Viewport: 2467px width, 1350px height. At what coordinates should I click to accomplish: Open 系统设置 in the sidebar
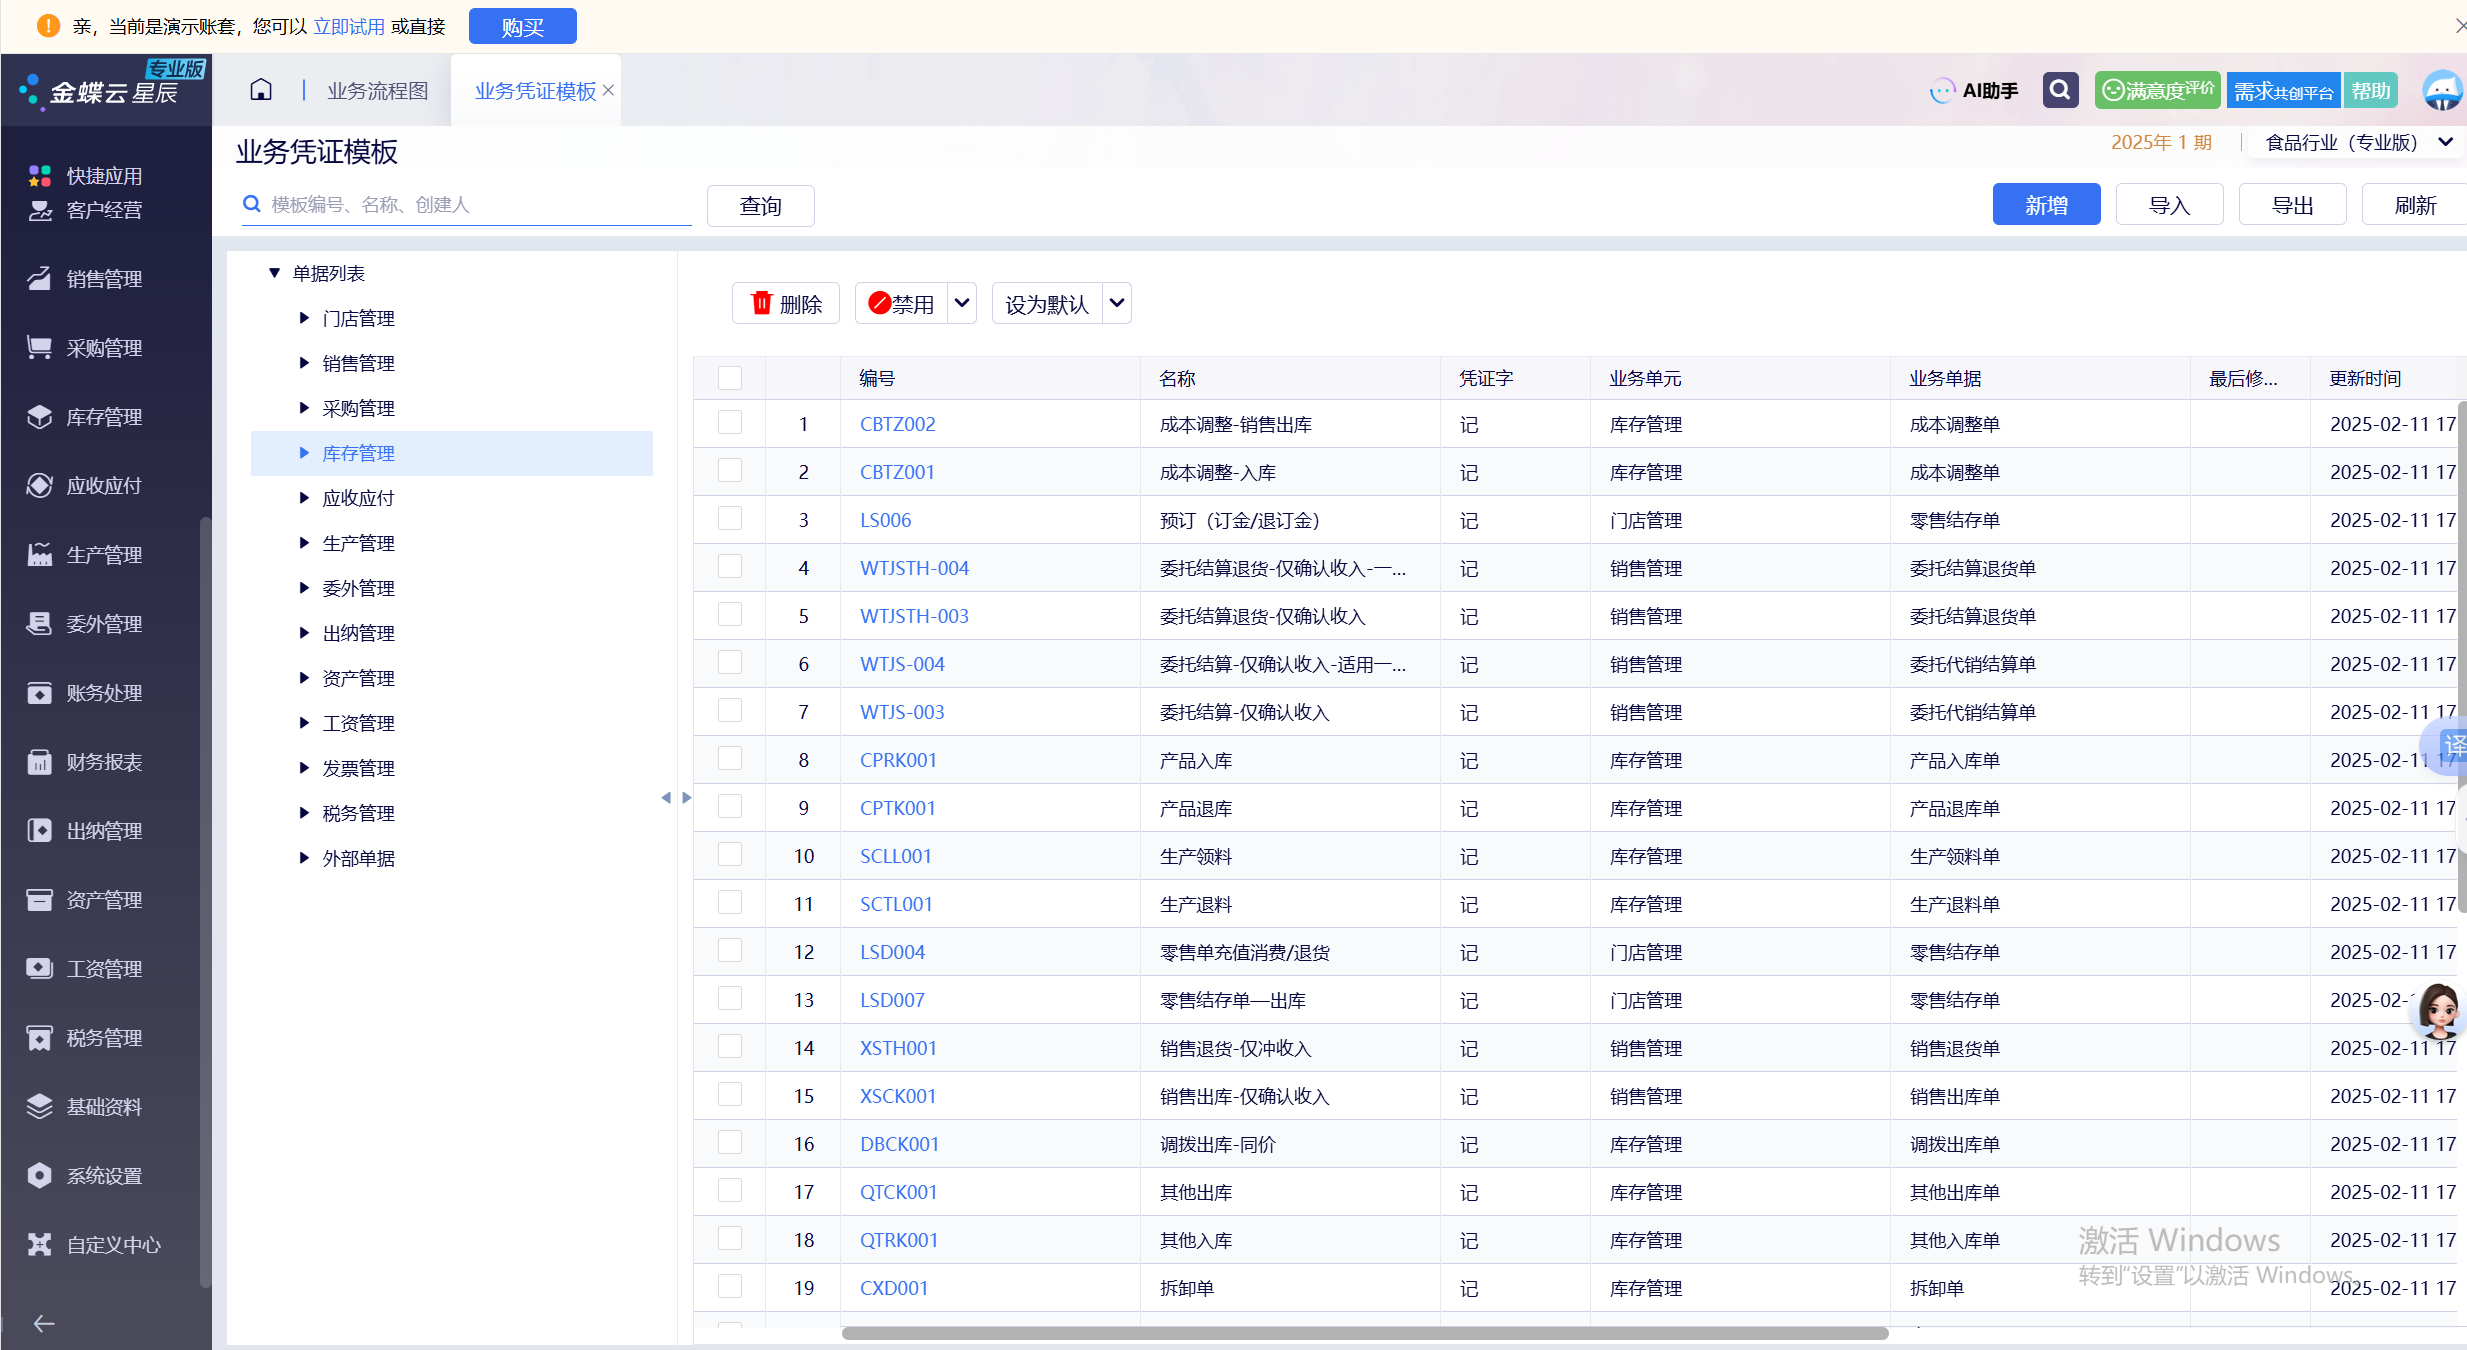104,1176
